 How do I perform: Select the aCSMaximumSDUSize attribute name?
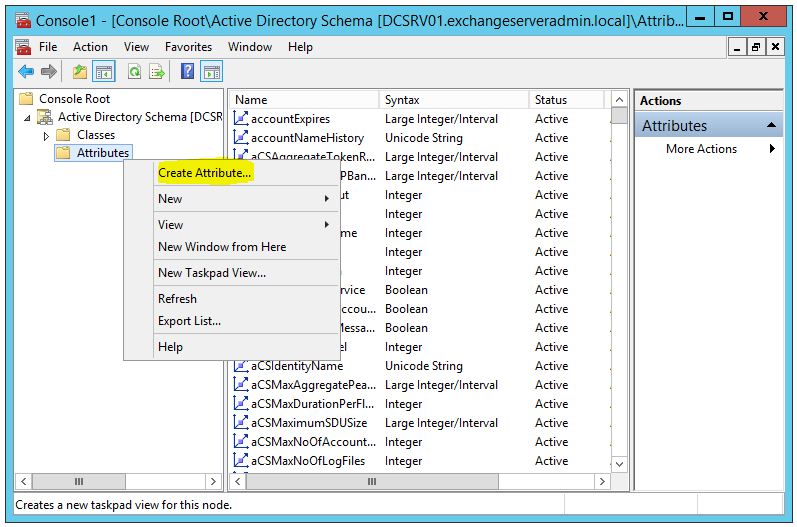[309, 423]
